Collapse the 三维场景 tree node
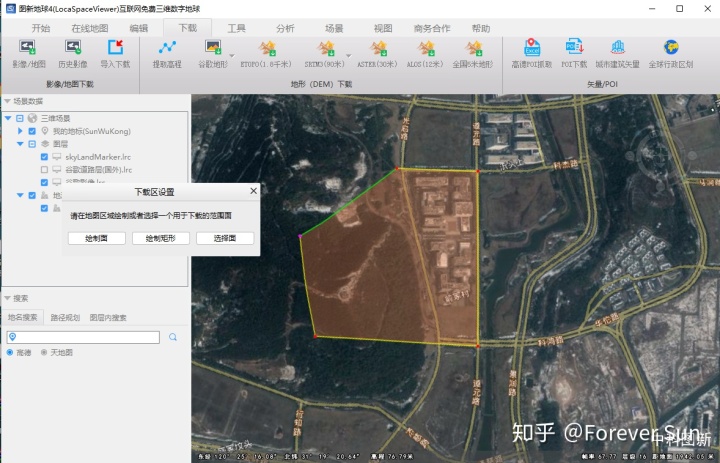 coord(8,118)
